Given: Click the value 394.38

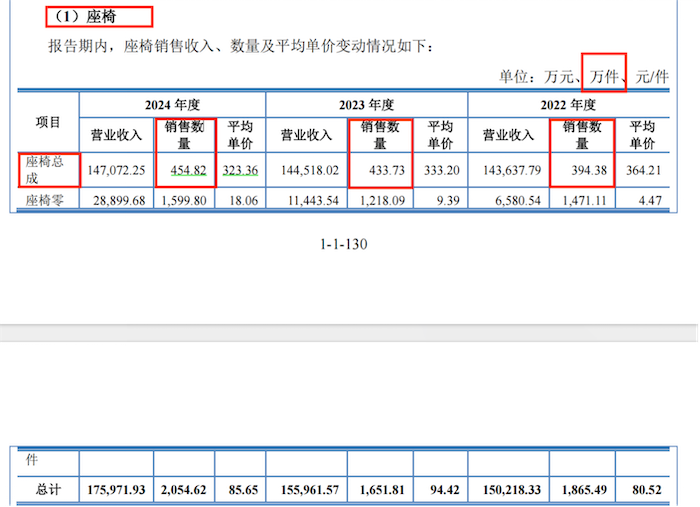Looking at the screenshot, I should (x=589, y=170).
